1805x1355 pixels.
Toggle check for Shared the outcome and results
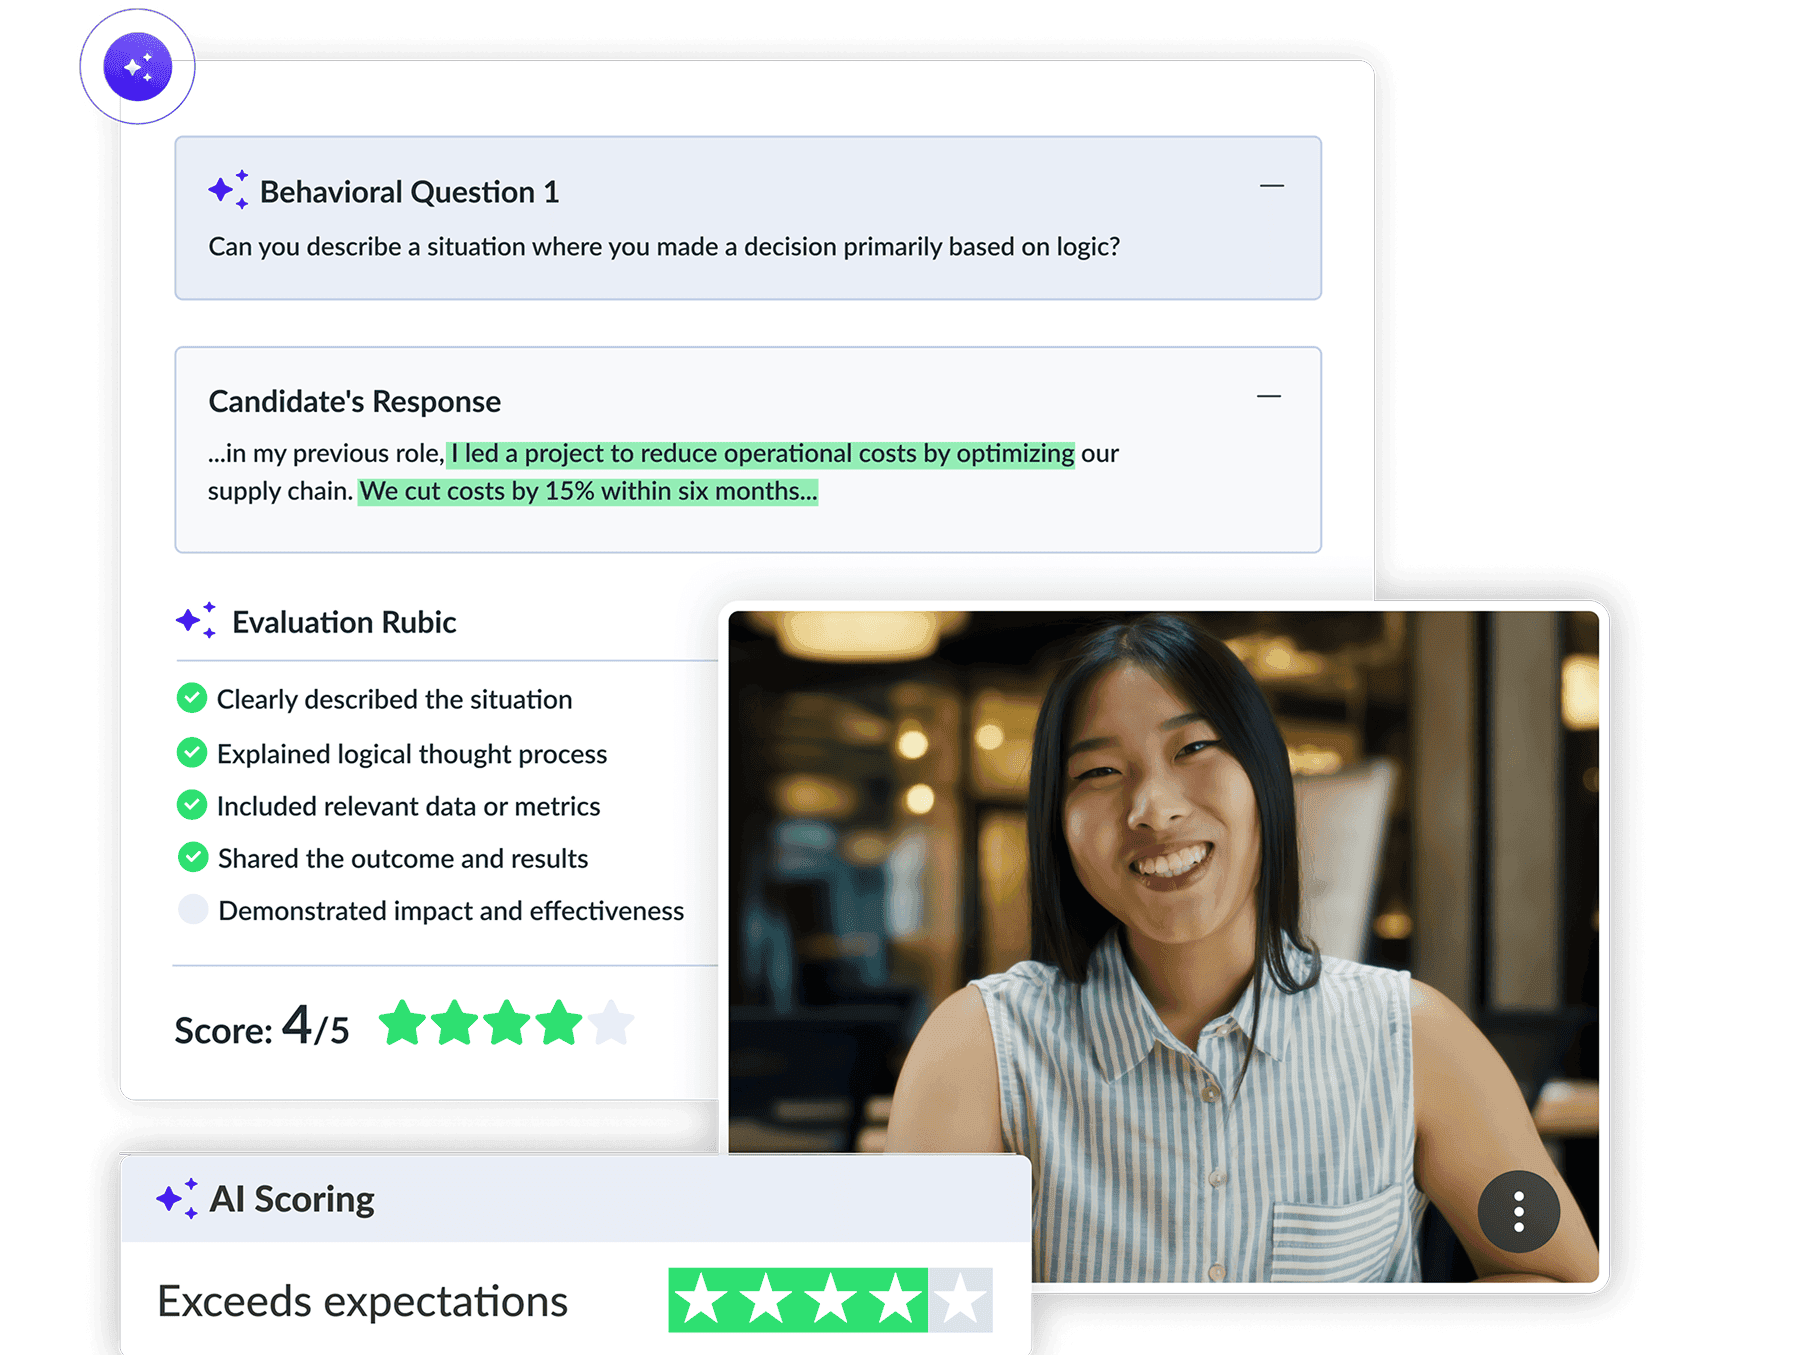(193, 857)
